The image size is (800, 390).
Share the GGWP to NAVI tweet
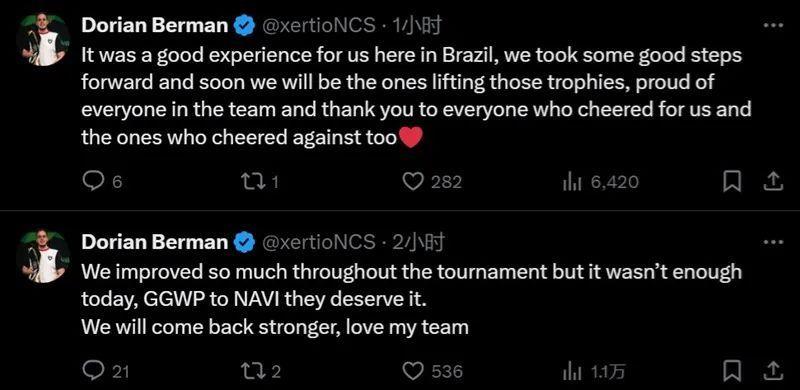coord(773,371)
